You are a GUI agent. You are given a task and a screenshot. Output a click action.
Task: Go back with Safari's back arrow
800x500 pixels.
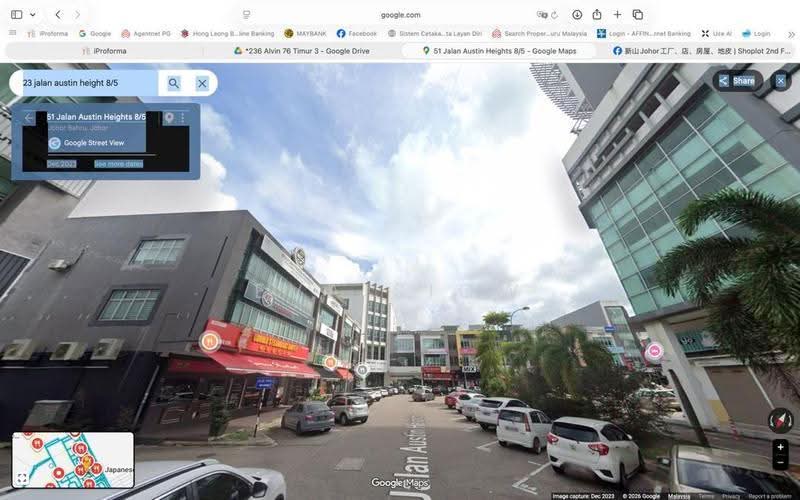(58, 15)
